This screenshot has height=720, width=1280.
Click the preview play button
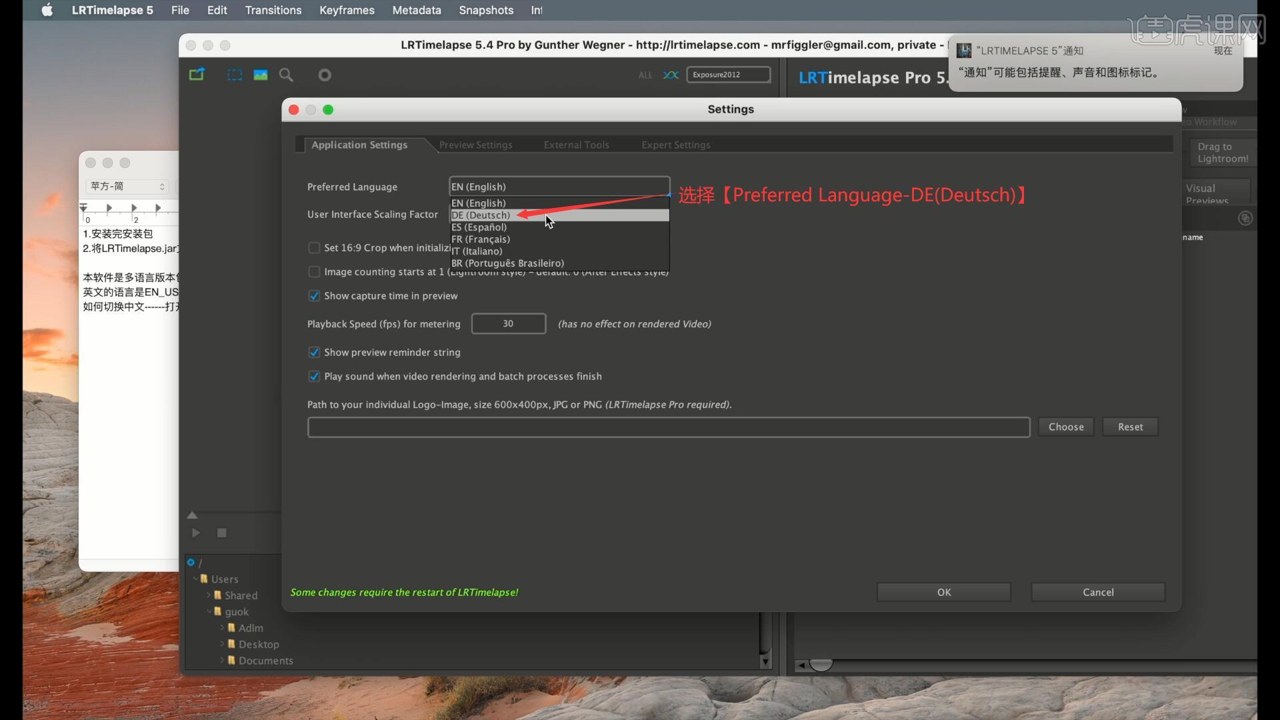pos(196,533)
